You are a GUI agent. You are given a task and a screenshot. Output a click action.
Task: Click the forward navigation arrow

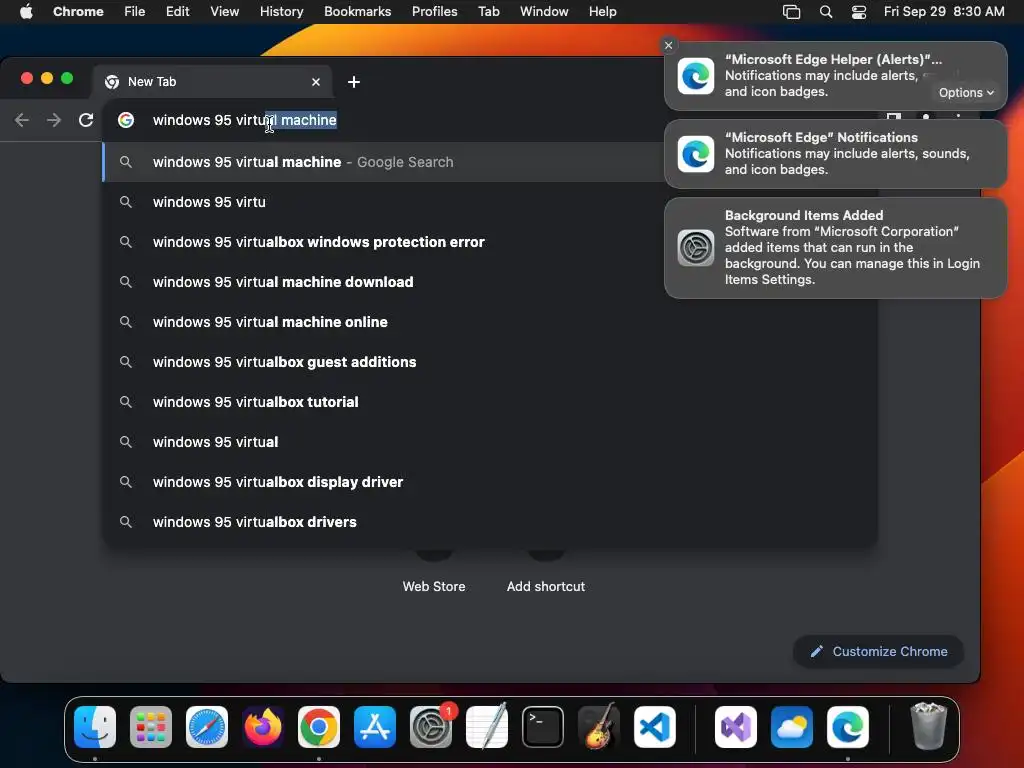tap(54, 120)
